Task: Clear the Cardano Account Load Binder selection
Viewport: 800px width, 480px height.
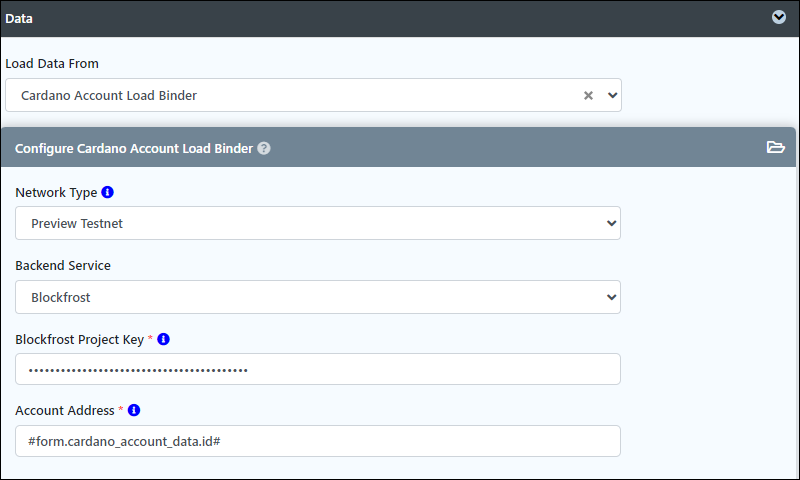Action: [x=588, y=95]
